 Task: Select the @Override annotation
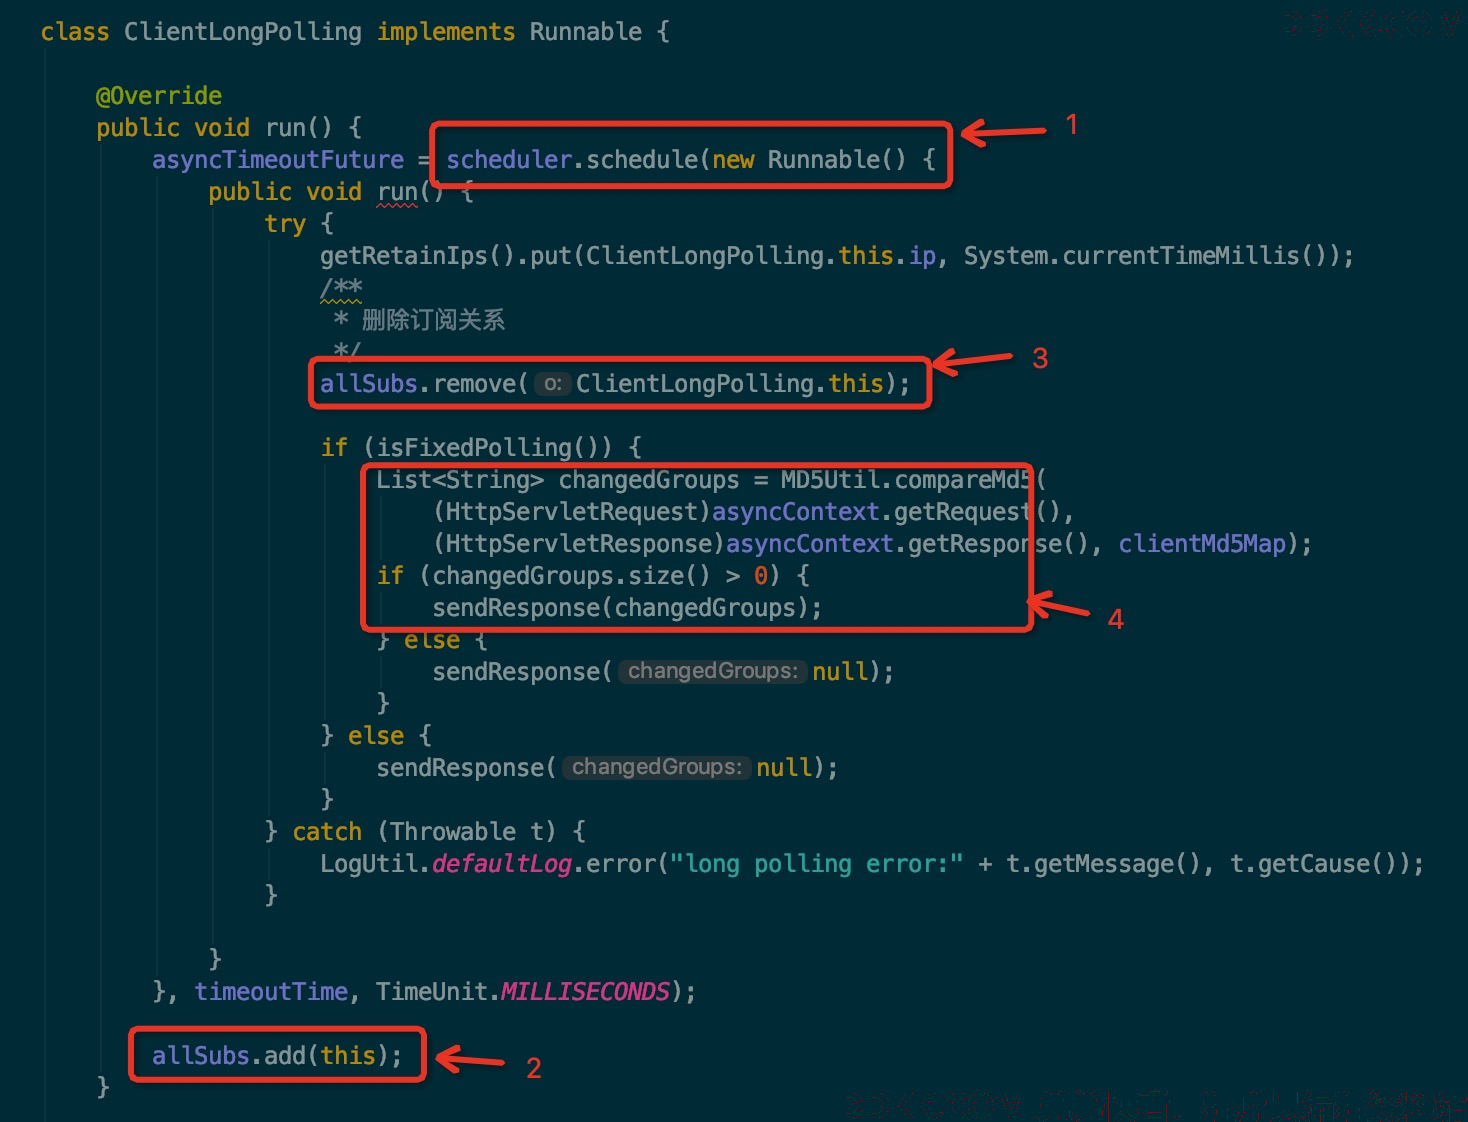[159, 96]
